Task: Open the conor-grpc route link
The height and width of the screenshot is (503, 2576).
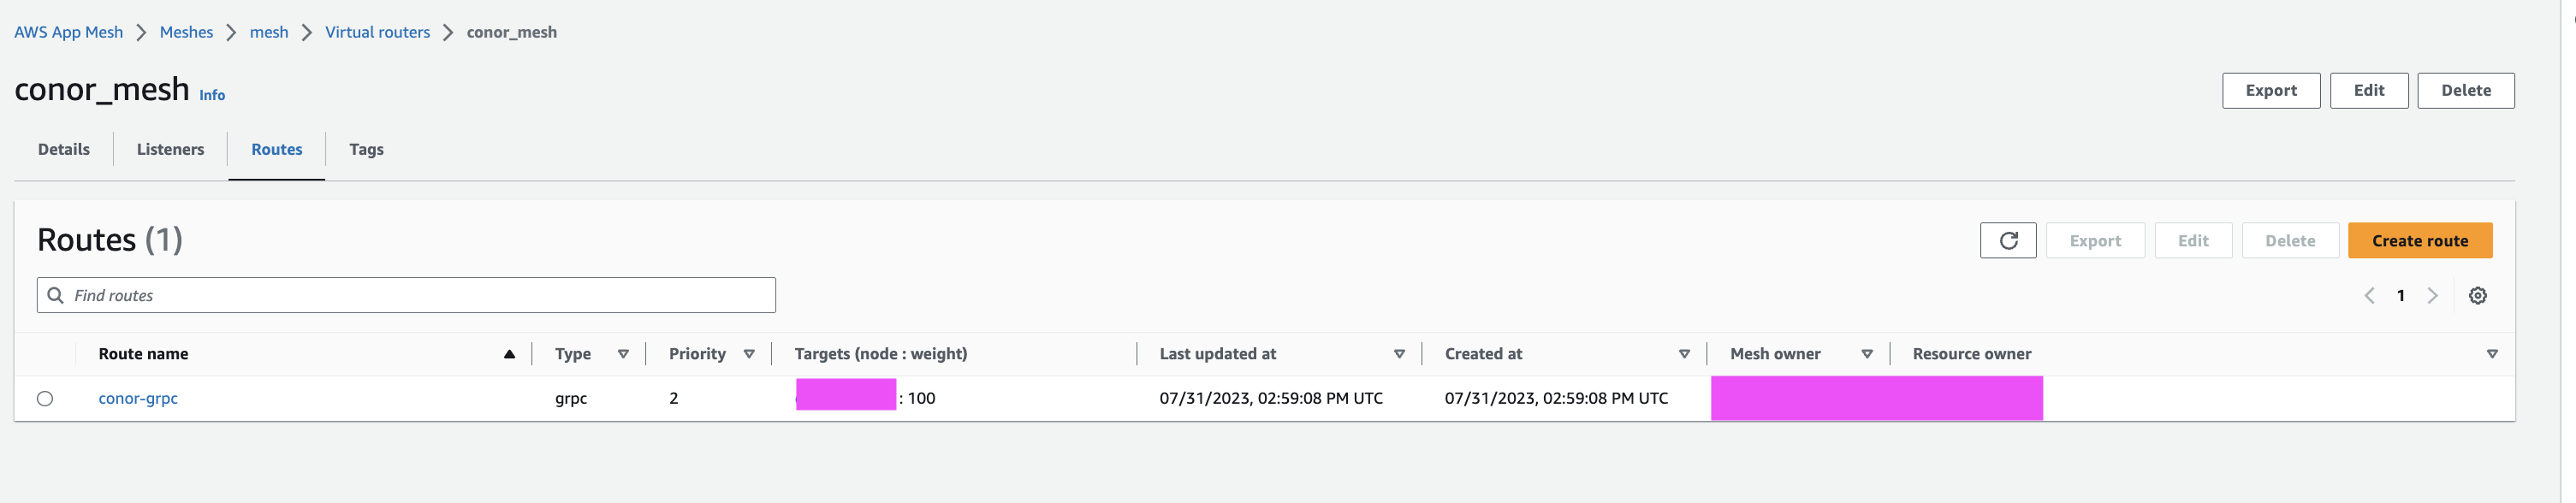Action: coord(138,397)
